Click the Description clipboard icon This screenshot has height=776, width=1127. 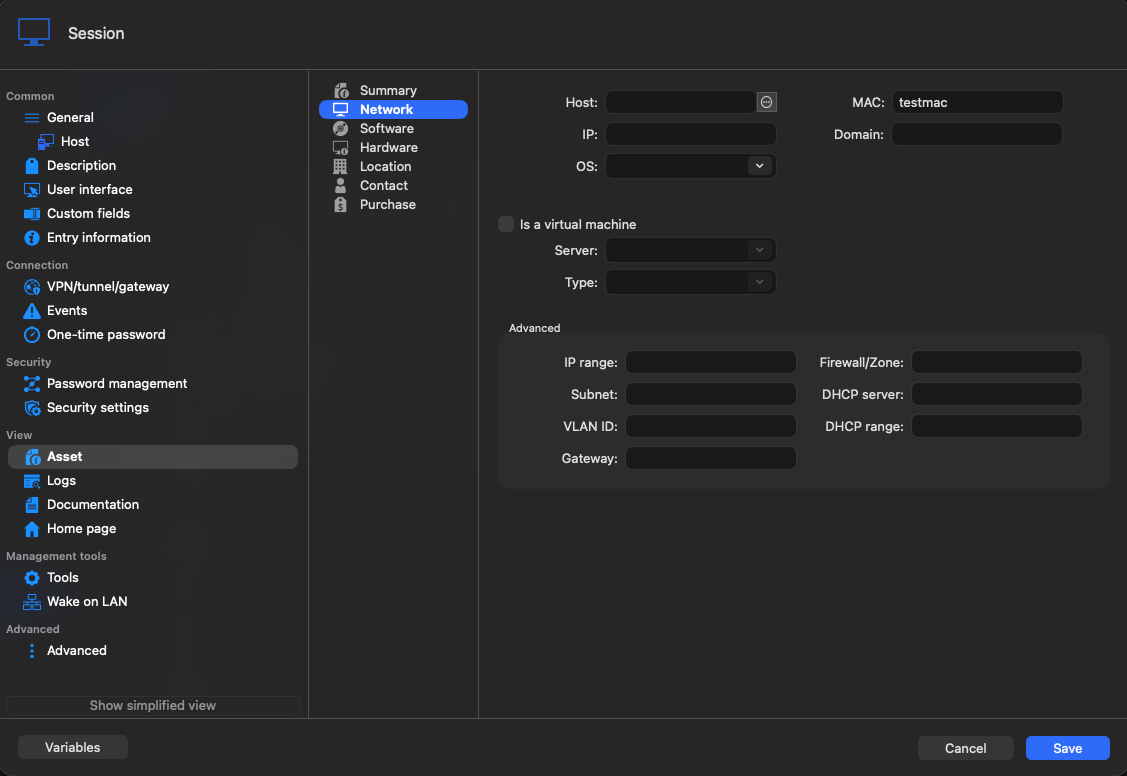click(32, 166)
